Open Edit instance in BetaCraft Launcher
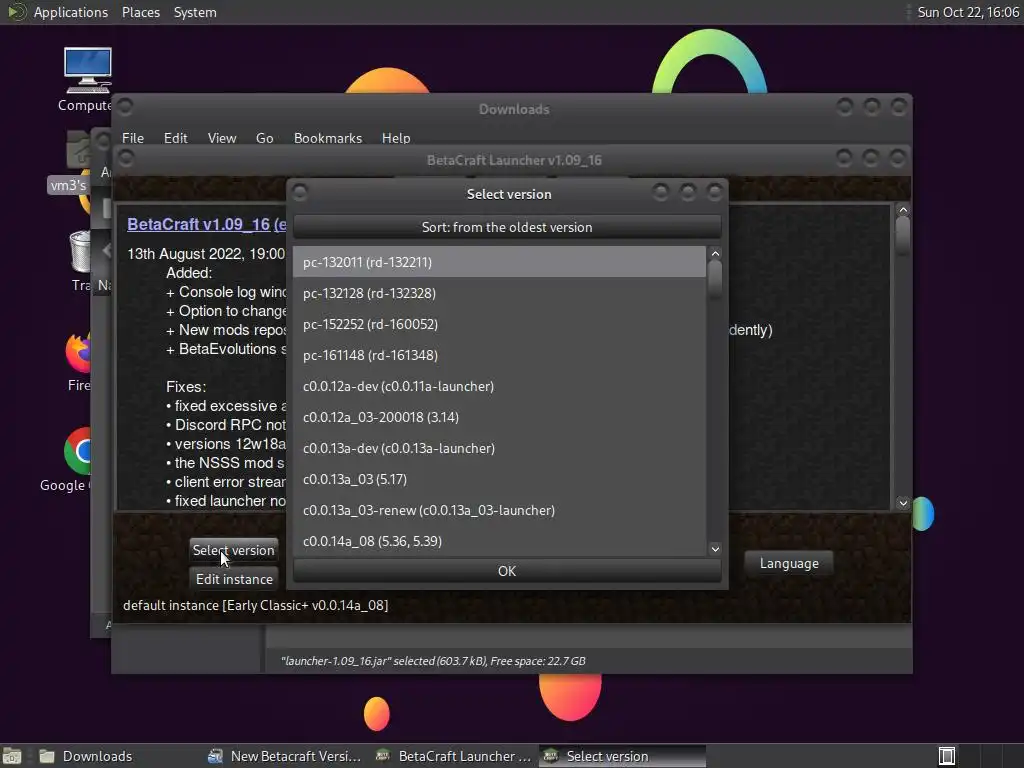This screenshot has height=768, width=1024. (x=234, y=579)
